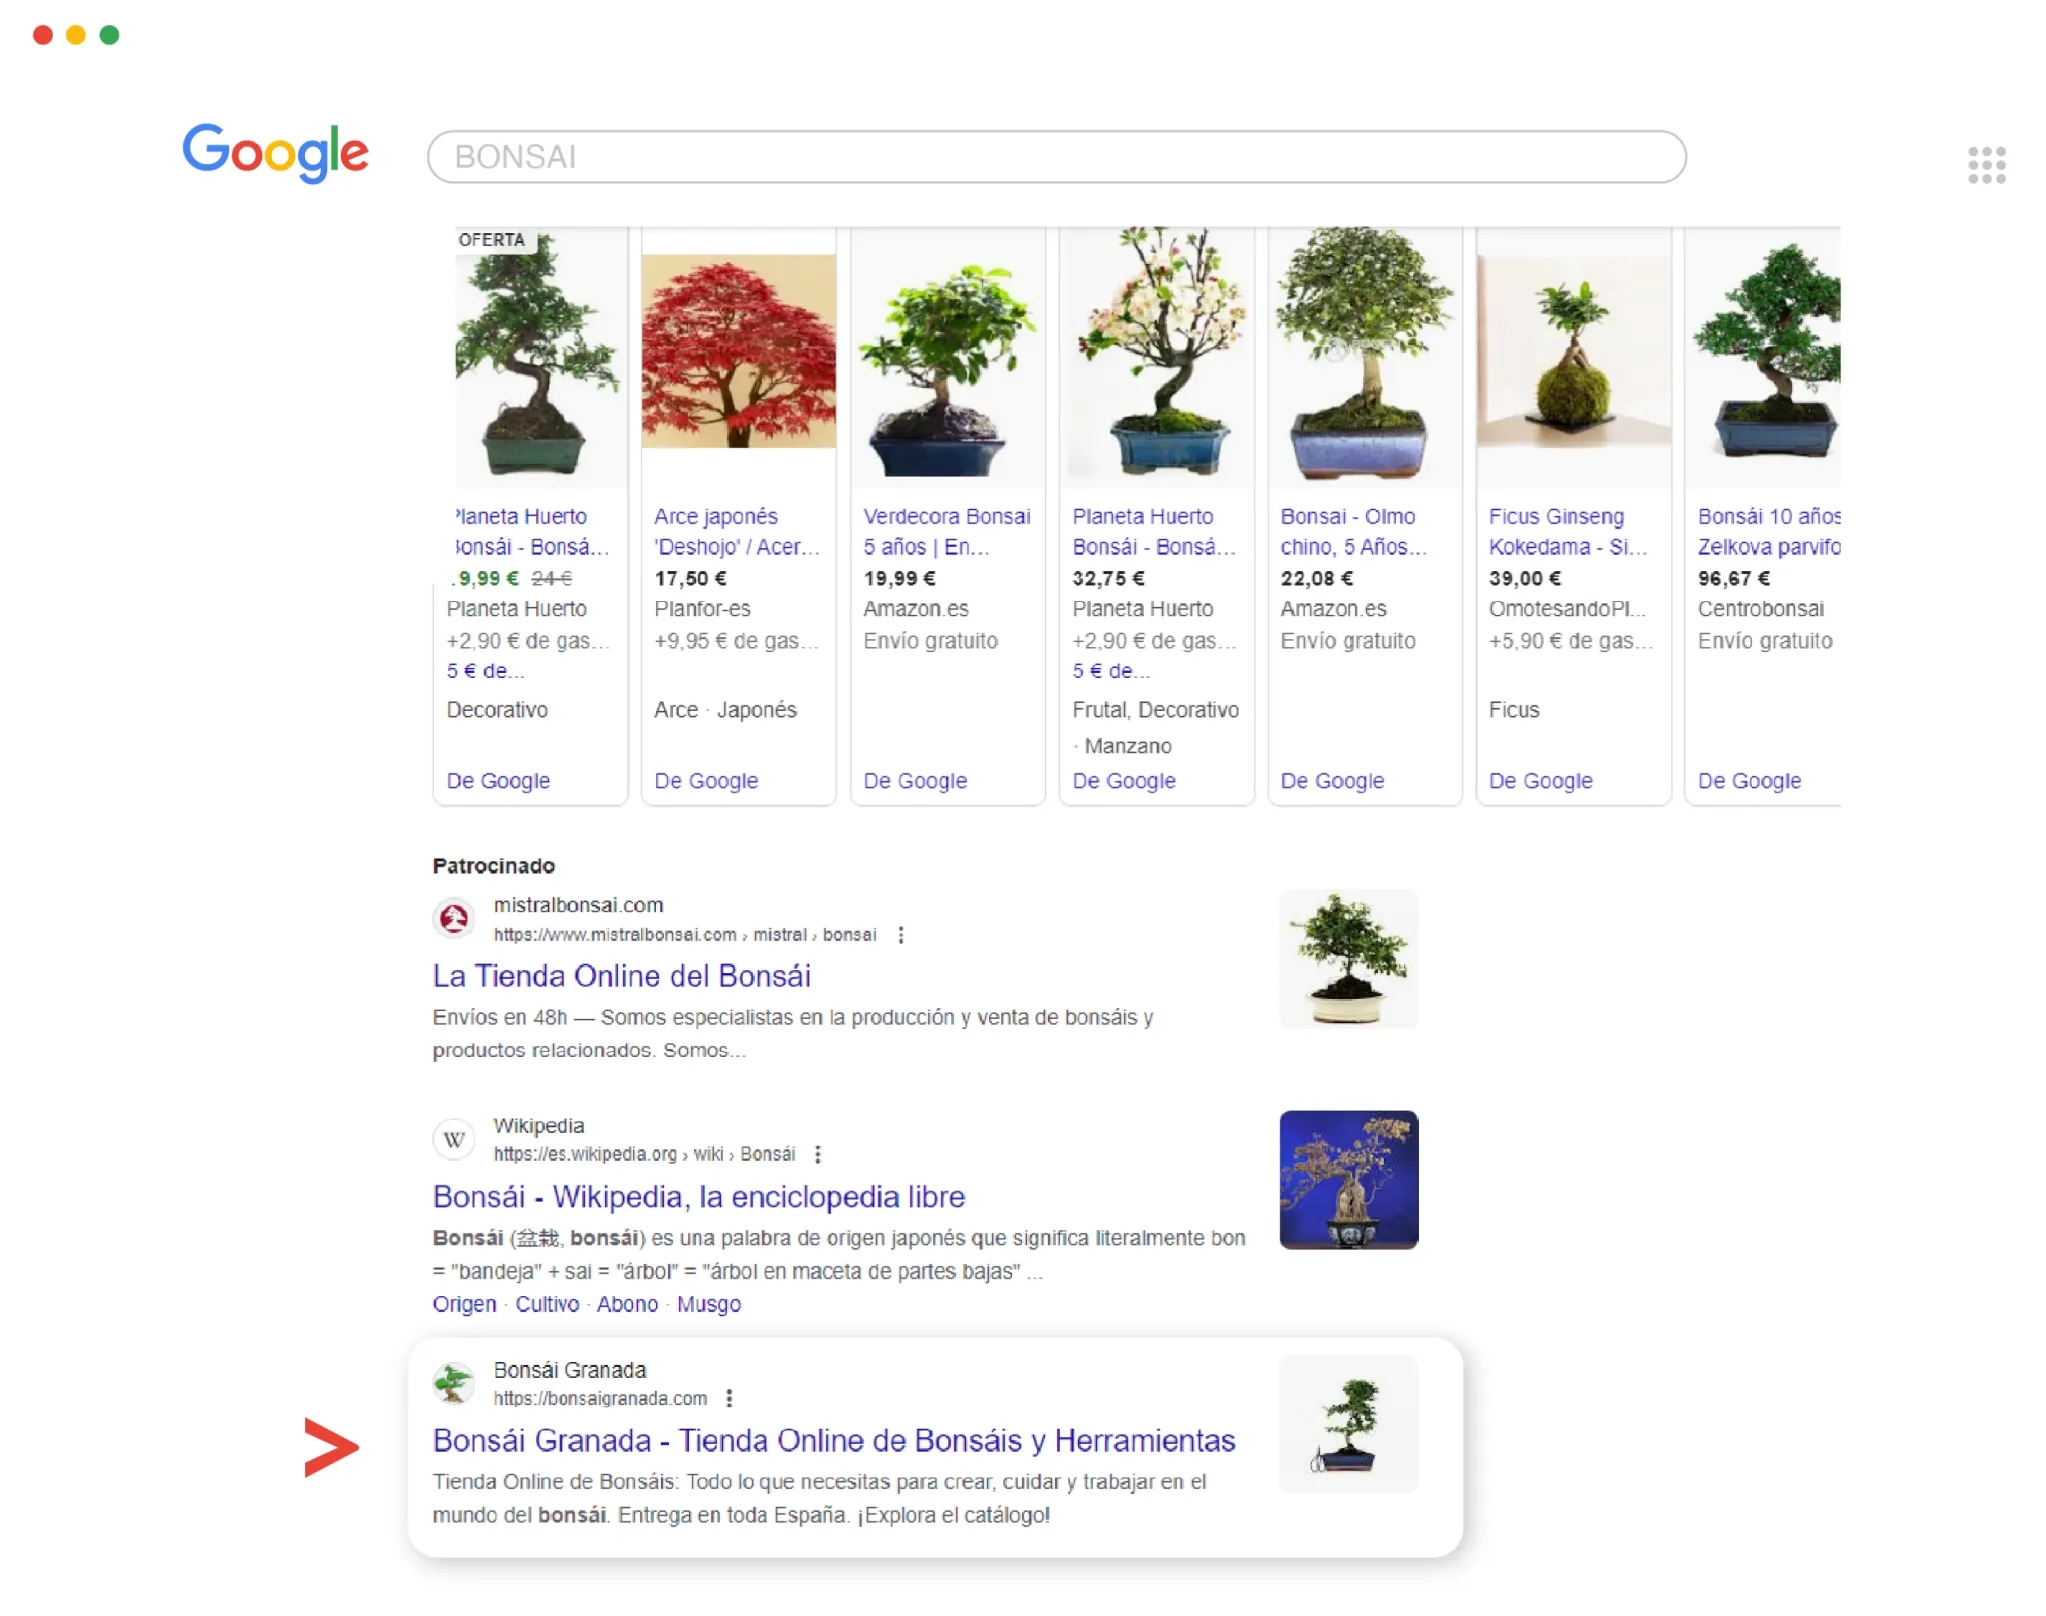Click 'Ficus Ginseng Kokedama' product title
Screen dimensions: 2046x1616
click(x=1567, y=532)
